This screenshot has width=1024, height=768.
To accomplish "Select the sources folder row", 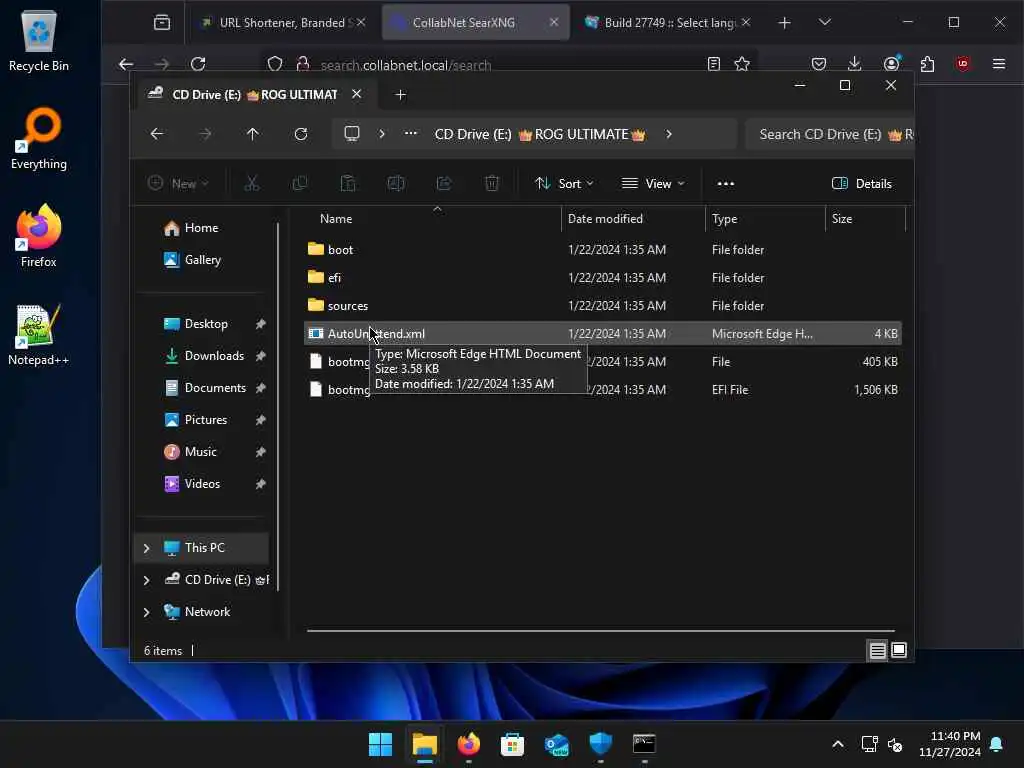I will [x=603, y=306].
